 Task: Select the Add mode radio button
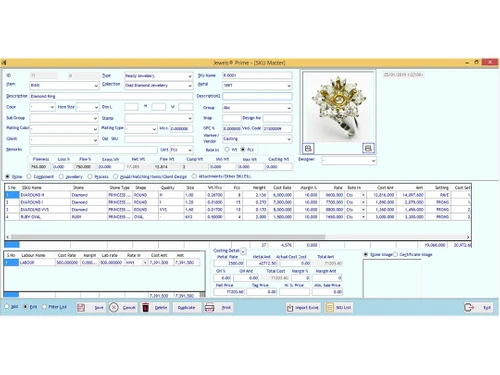point(7,306)
